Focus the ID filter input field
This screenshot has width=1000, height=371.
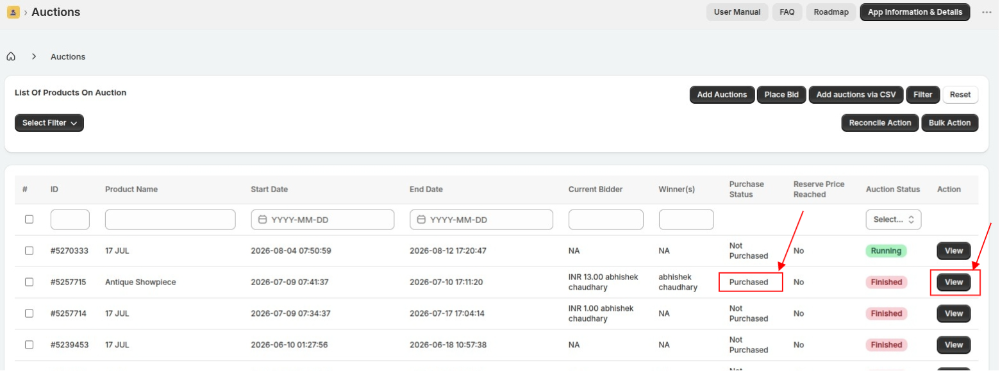pyautogui.click(x=70, y=219)
